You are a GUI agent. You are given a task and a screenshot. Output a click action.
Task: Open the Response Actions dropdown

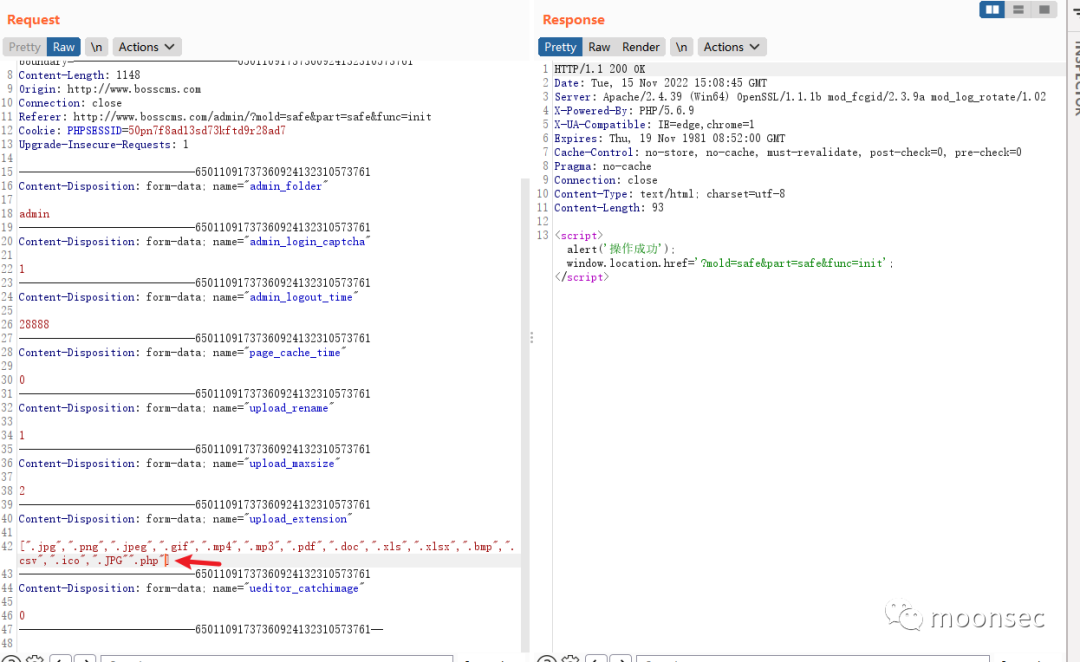tap(731, 47)
